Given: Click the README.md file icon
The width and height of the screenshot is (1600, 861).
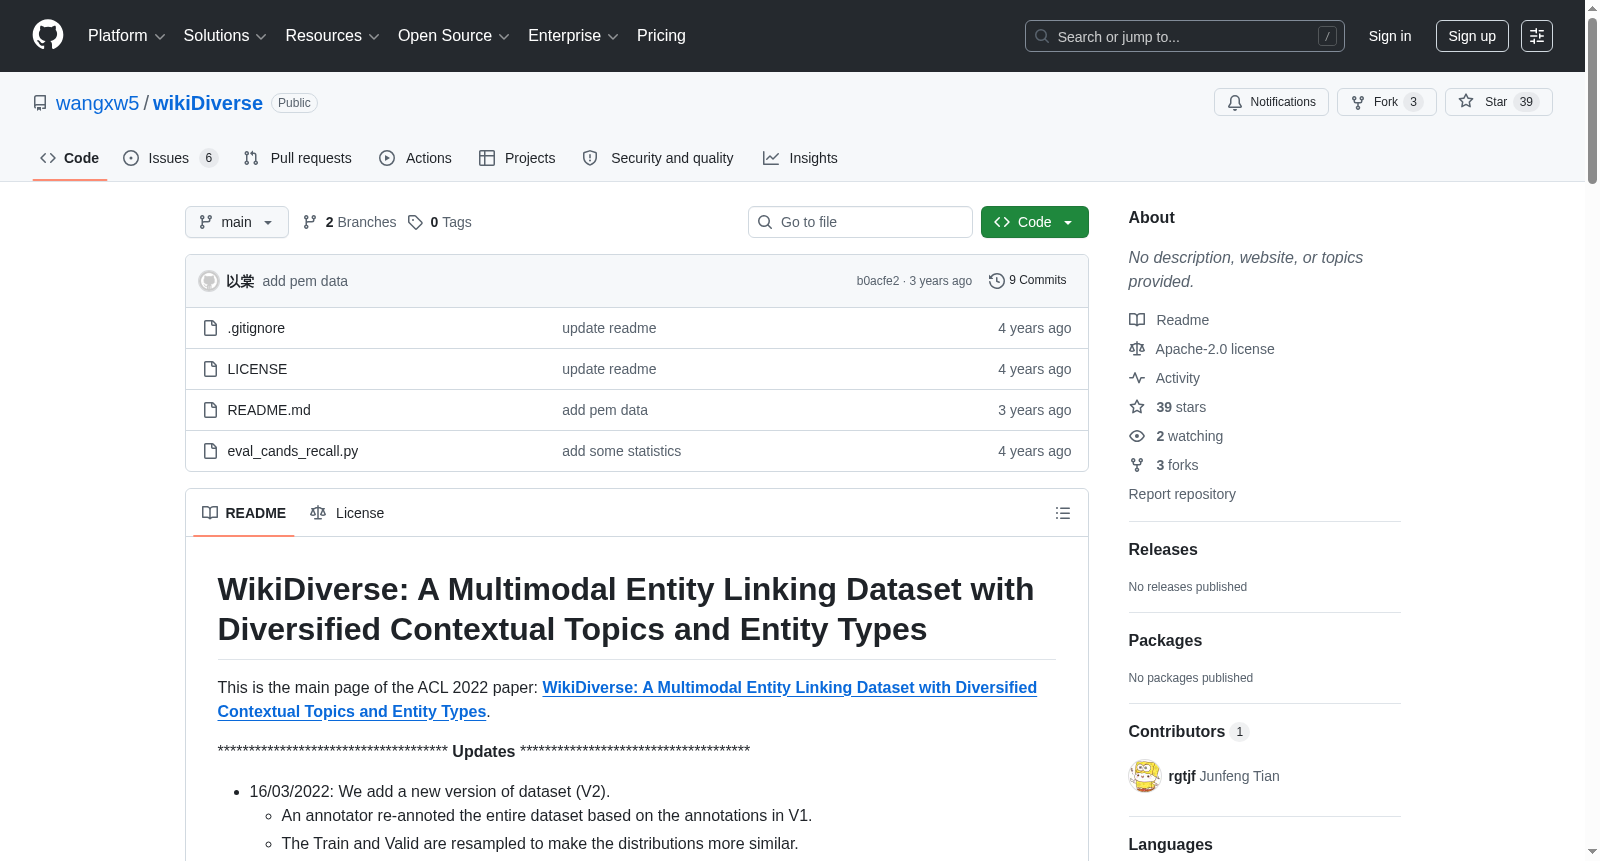Looking at the screenshot, I should coord(210,410).
